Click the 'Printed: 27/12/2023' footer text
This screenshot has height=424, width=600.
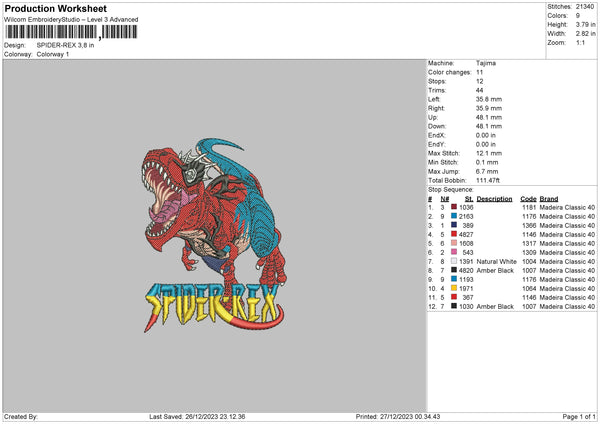(x=398, y=417)
